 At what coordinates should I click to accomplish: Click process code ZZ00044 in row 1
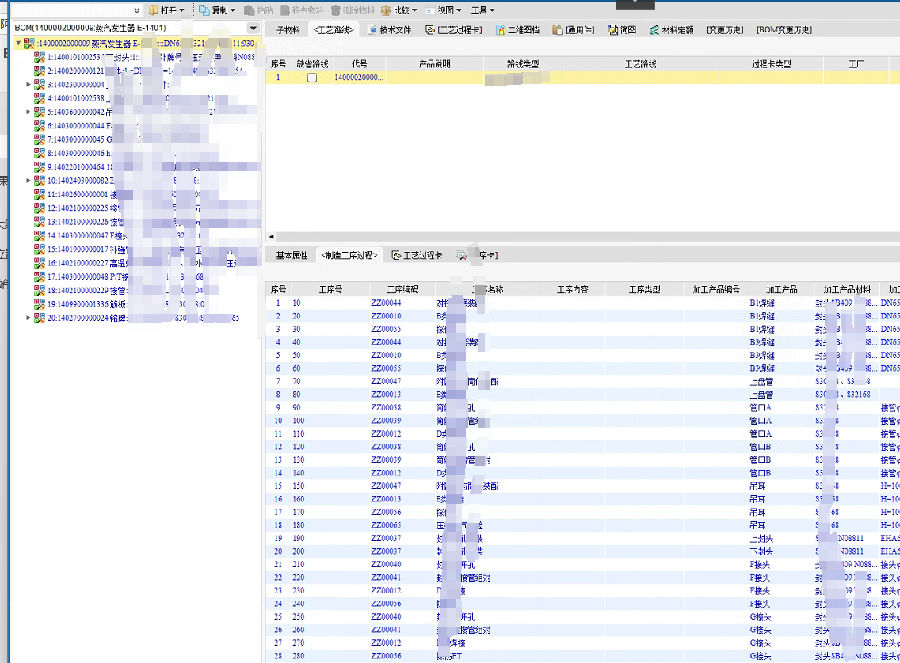386,302
